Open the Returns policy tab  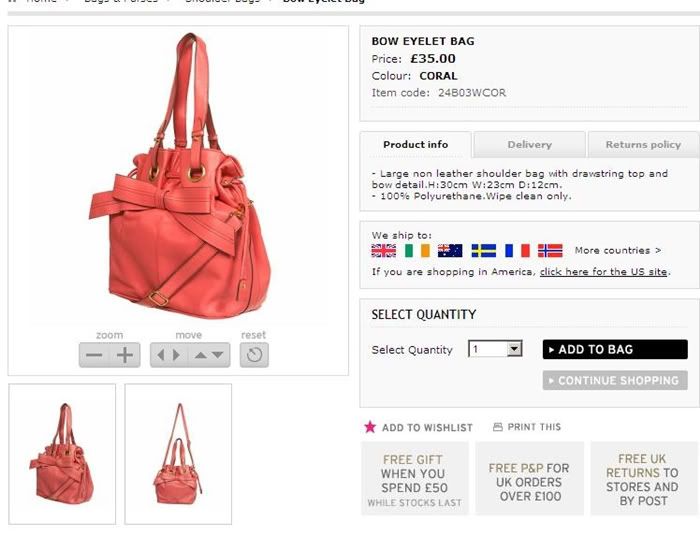[x=643, y=145]
